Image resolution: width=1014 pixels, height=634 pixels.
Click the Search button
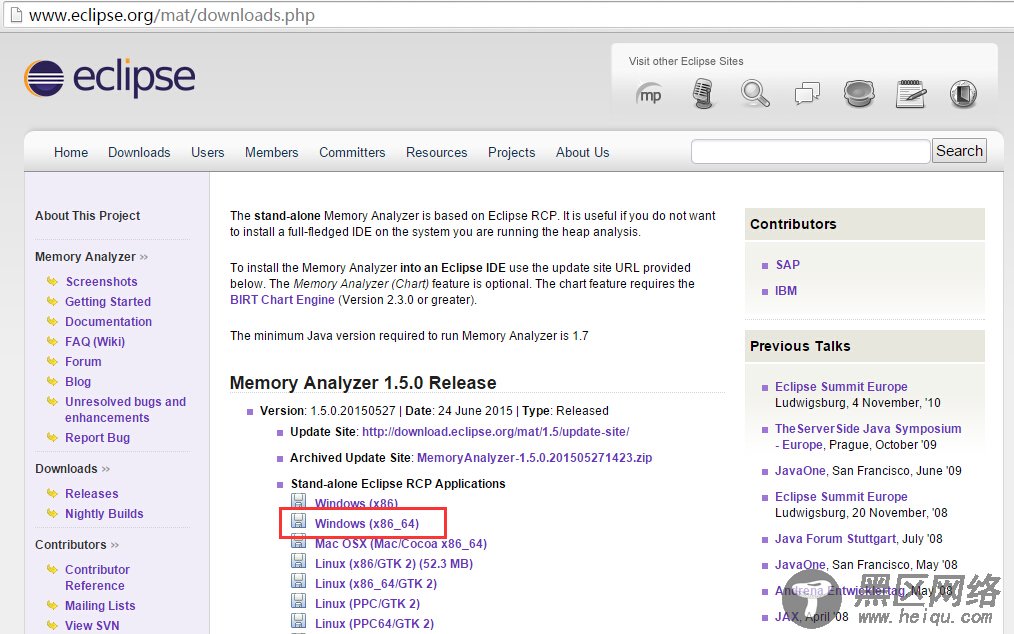959,151
